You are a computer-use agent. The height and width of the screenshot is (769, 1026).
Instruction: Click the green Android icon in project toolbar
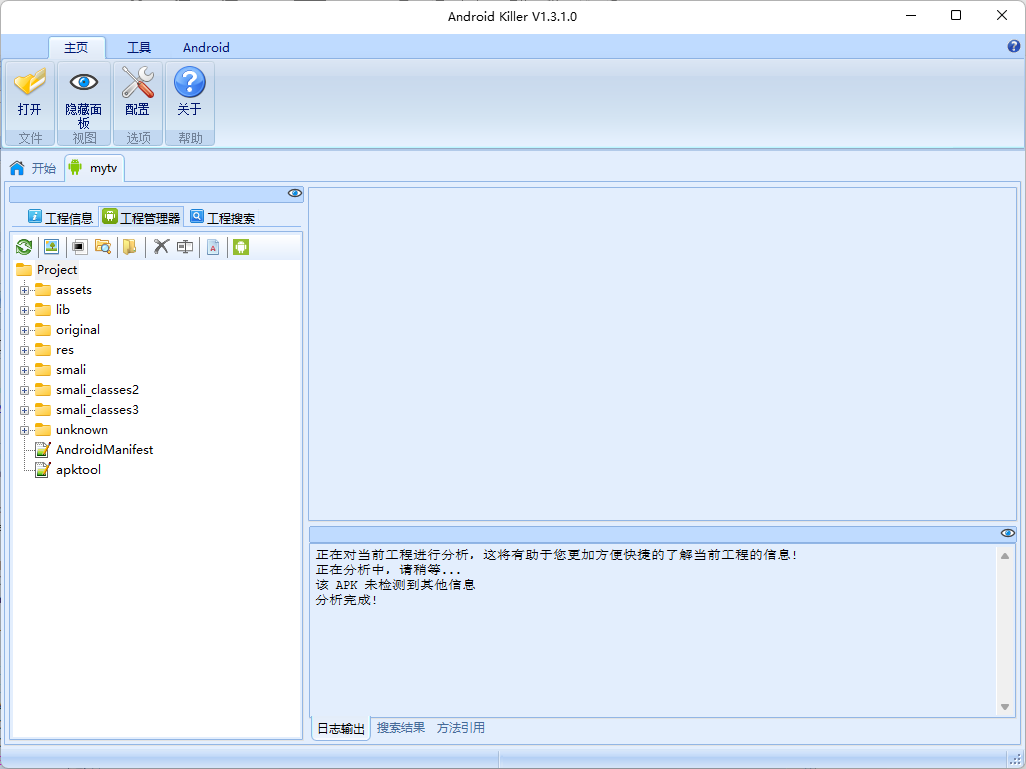point(241,247)
